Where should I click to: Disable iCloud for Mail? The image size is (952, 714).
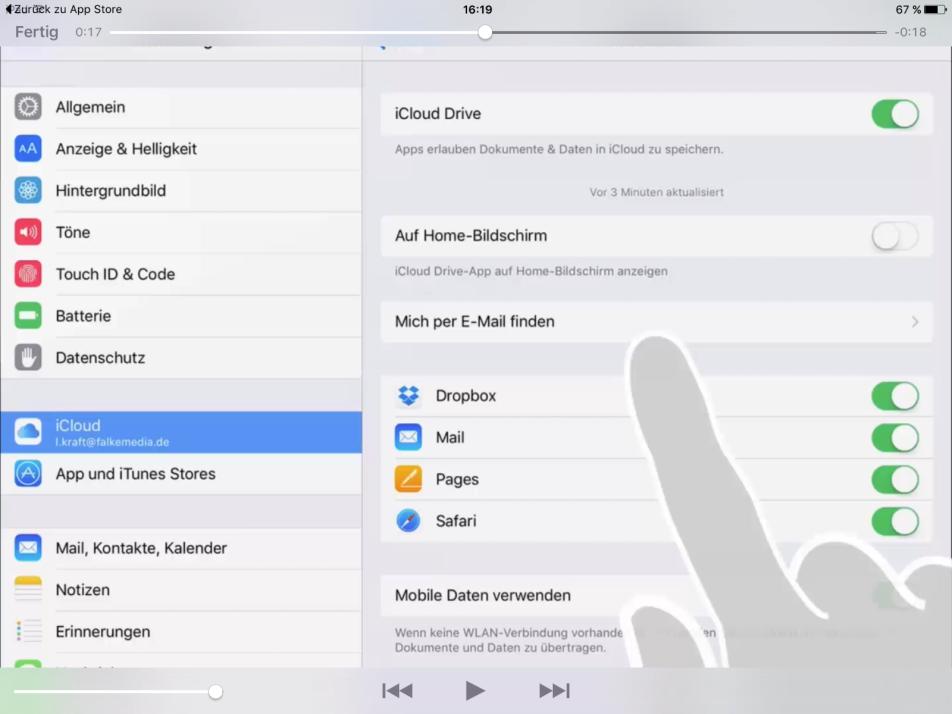point(895,438)
